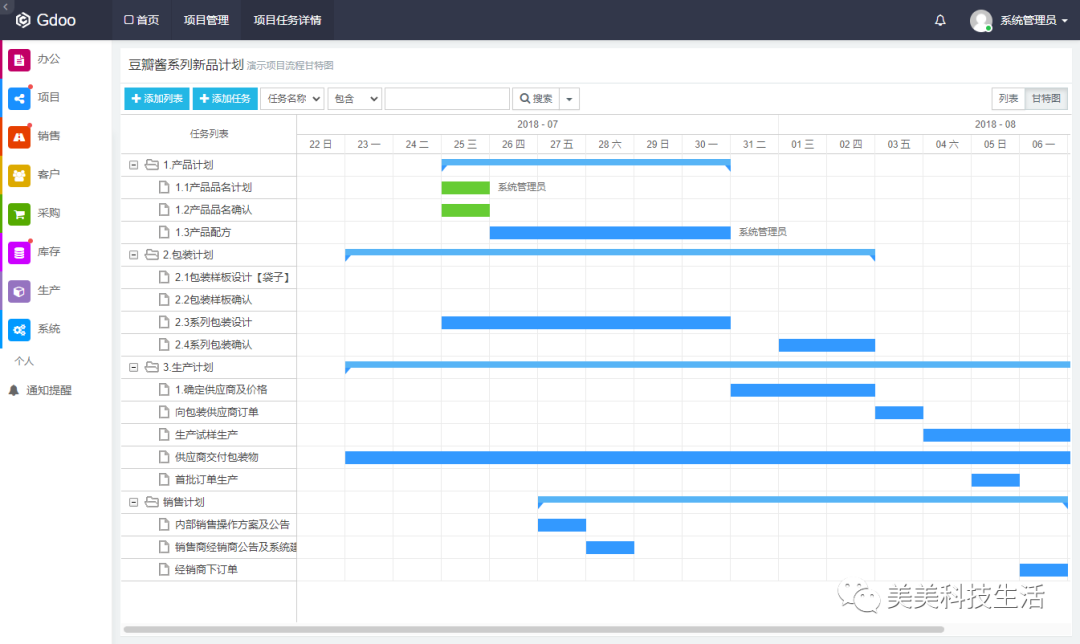Go to the 项目管理 tab

pyautogui.click(x=206, y=20)
